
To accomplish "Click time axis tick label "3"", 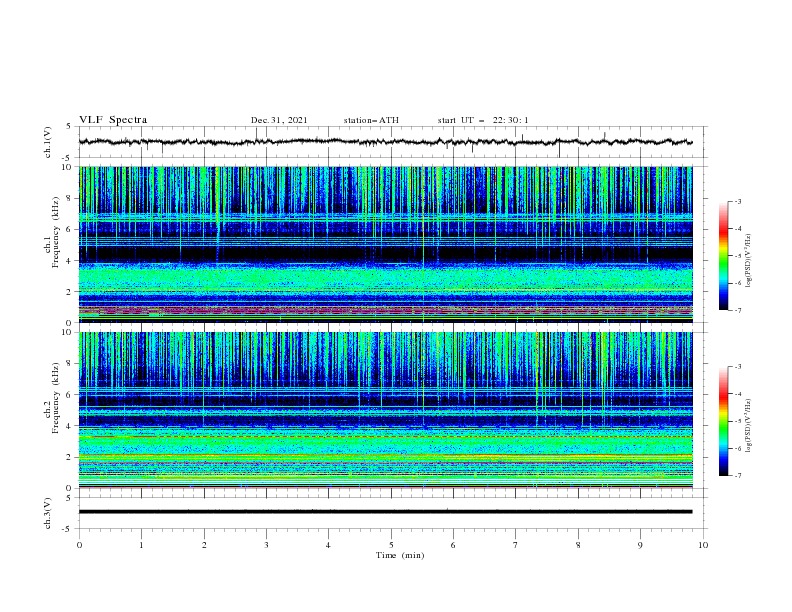I will (x=266, y=545).
